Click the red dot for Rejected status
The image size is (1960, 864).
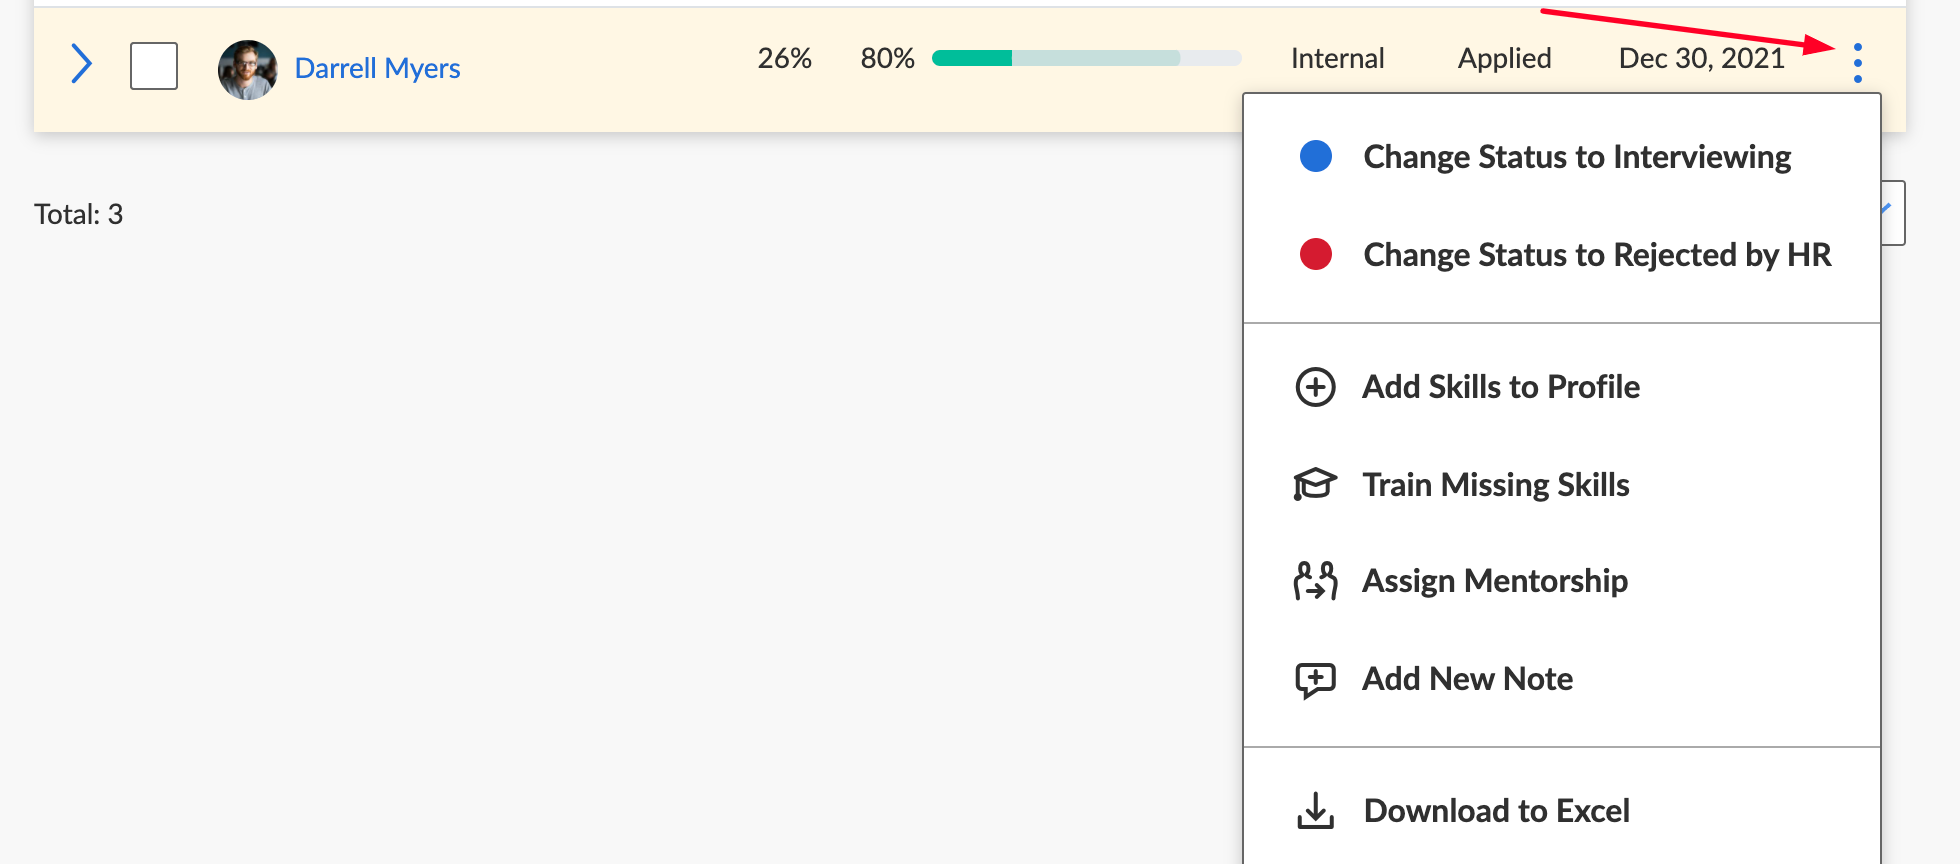[x=1315, y=255]
